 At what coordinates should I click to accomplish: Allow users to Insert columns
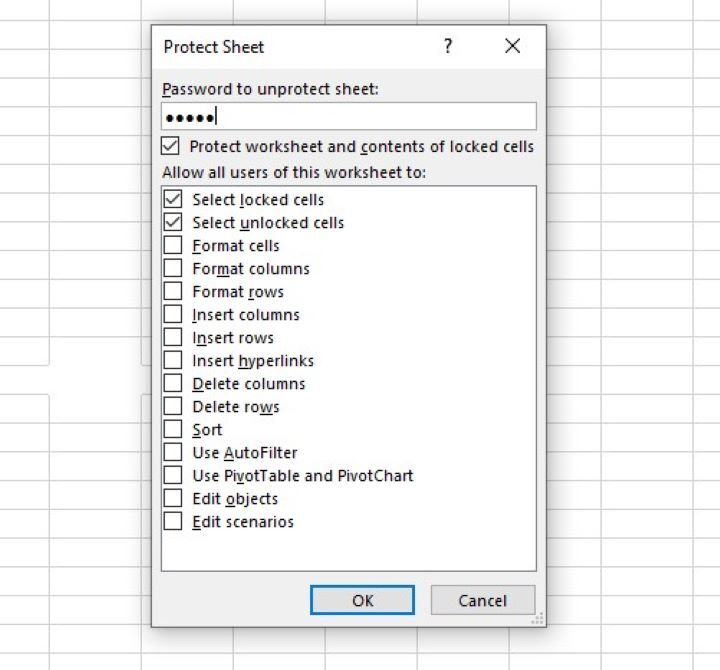pos(173,315)
